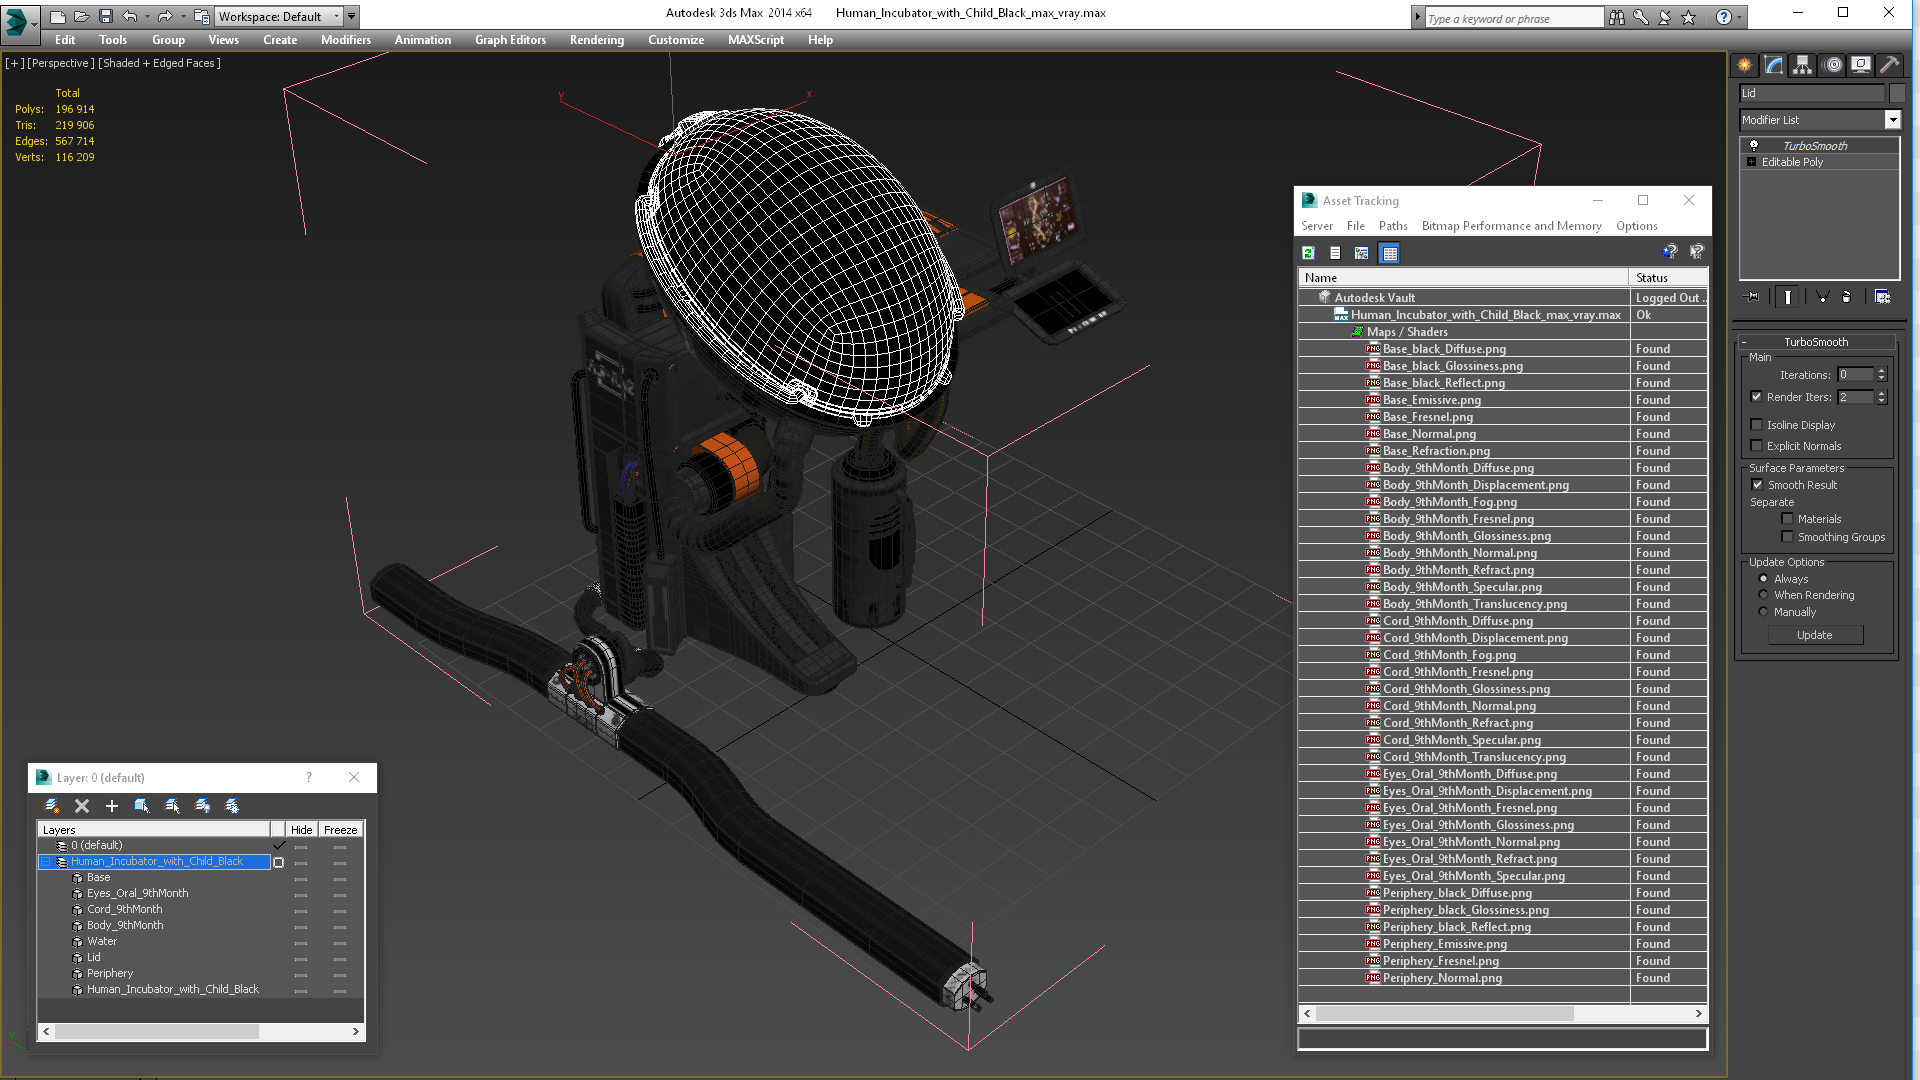Collapse Human_Incubator_with_Child_Black layer tree node

click(x=45, y=862)
